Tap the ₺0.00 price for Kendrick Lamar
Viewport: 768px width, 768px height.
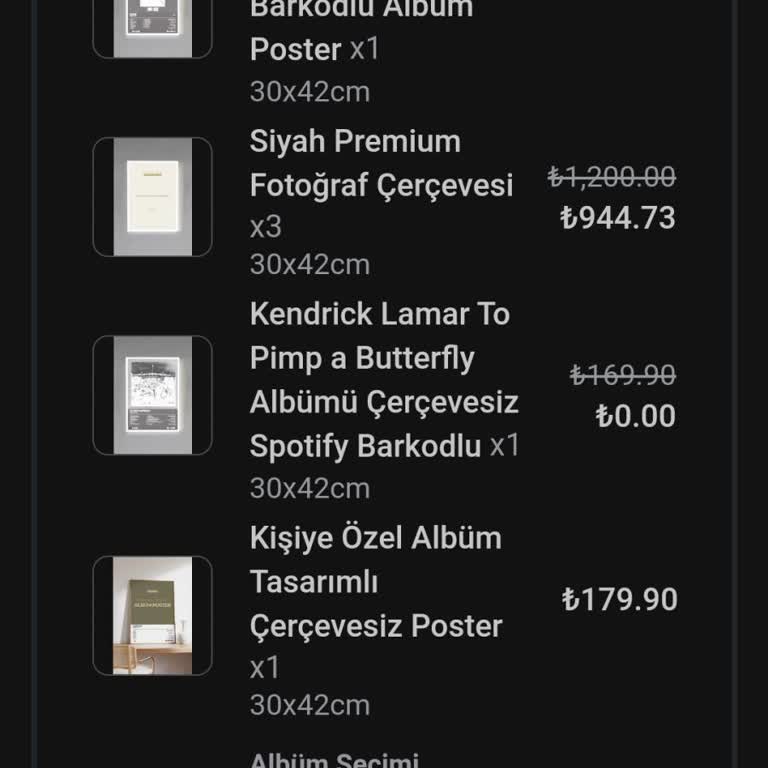point(635,416)
